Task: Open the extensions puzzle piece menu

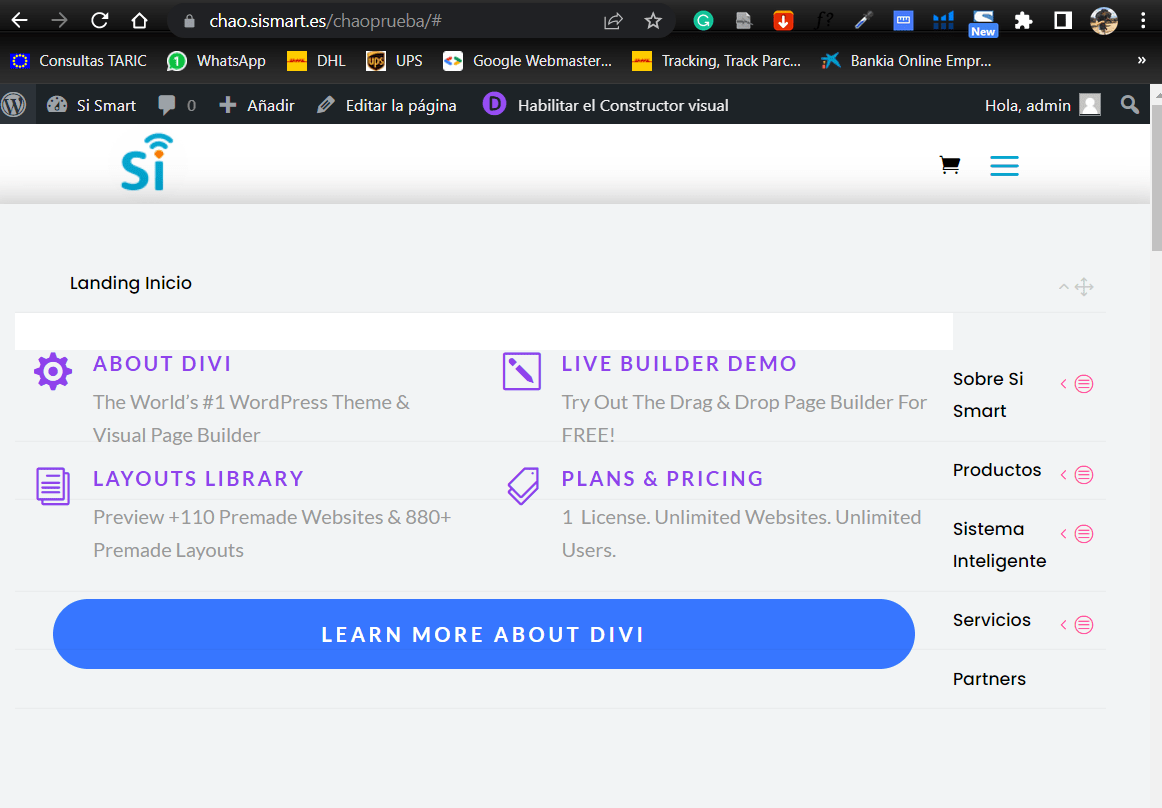Action: tap(1023, 21)
